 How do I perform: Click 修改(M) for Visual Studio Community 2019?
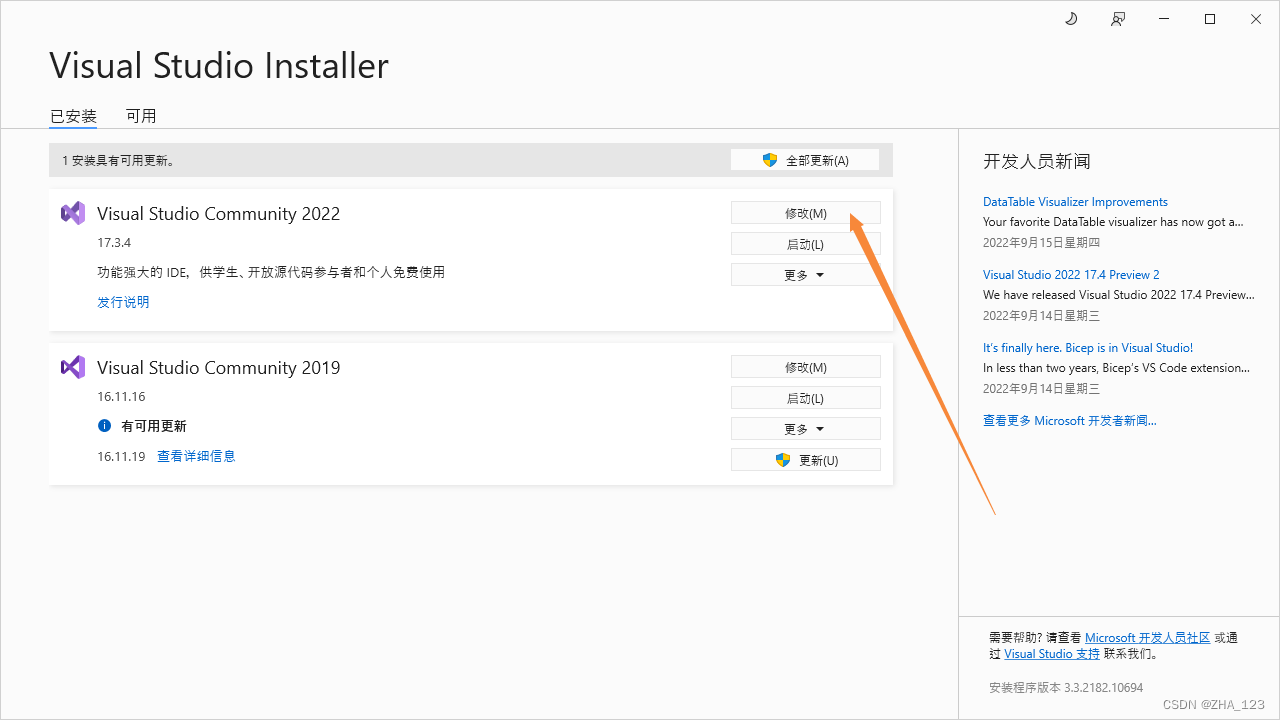pyautogui.click(x=806, y=367)
